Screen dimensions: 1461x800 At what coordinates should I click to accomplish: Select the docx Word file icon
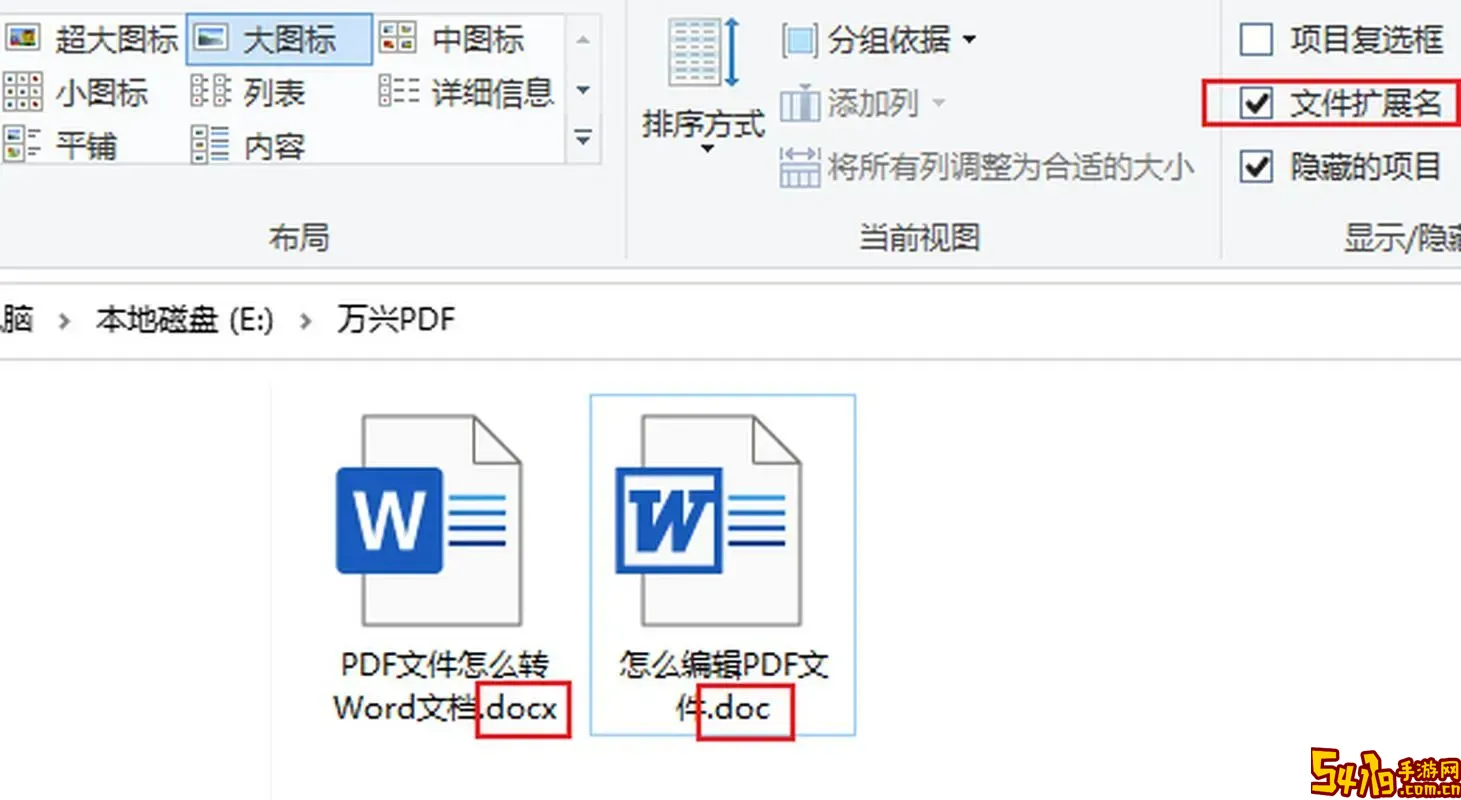(430, 520)
